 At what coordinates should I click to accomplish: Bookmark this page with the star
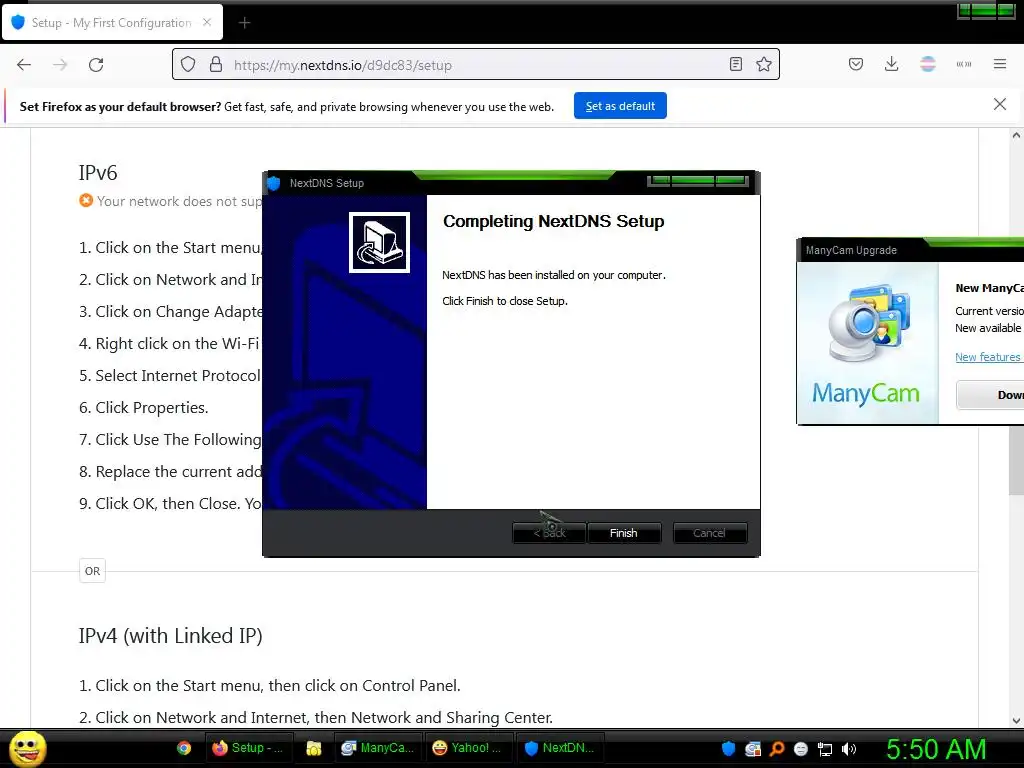pyautogui.click(x=763, y=65)
